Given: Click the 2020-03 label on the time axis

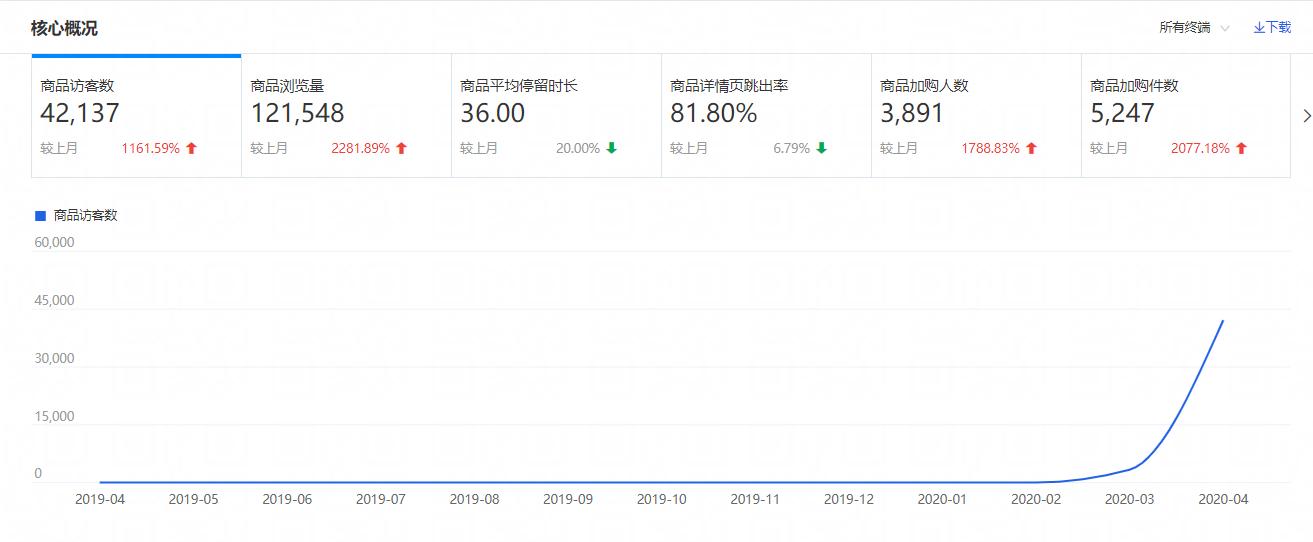Looking at the screenshot, I should (x=1129, y=498).
